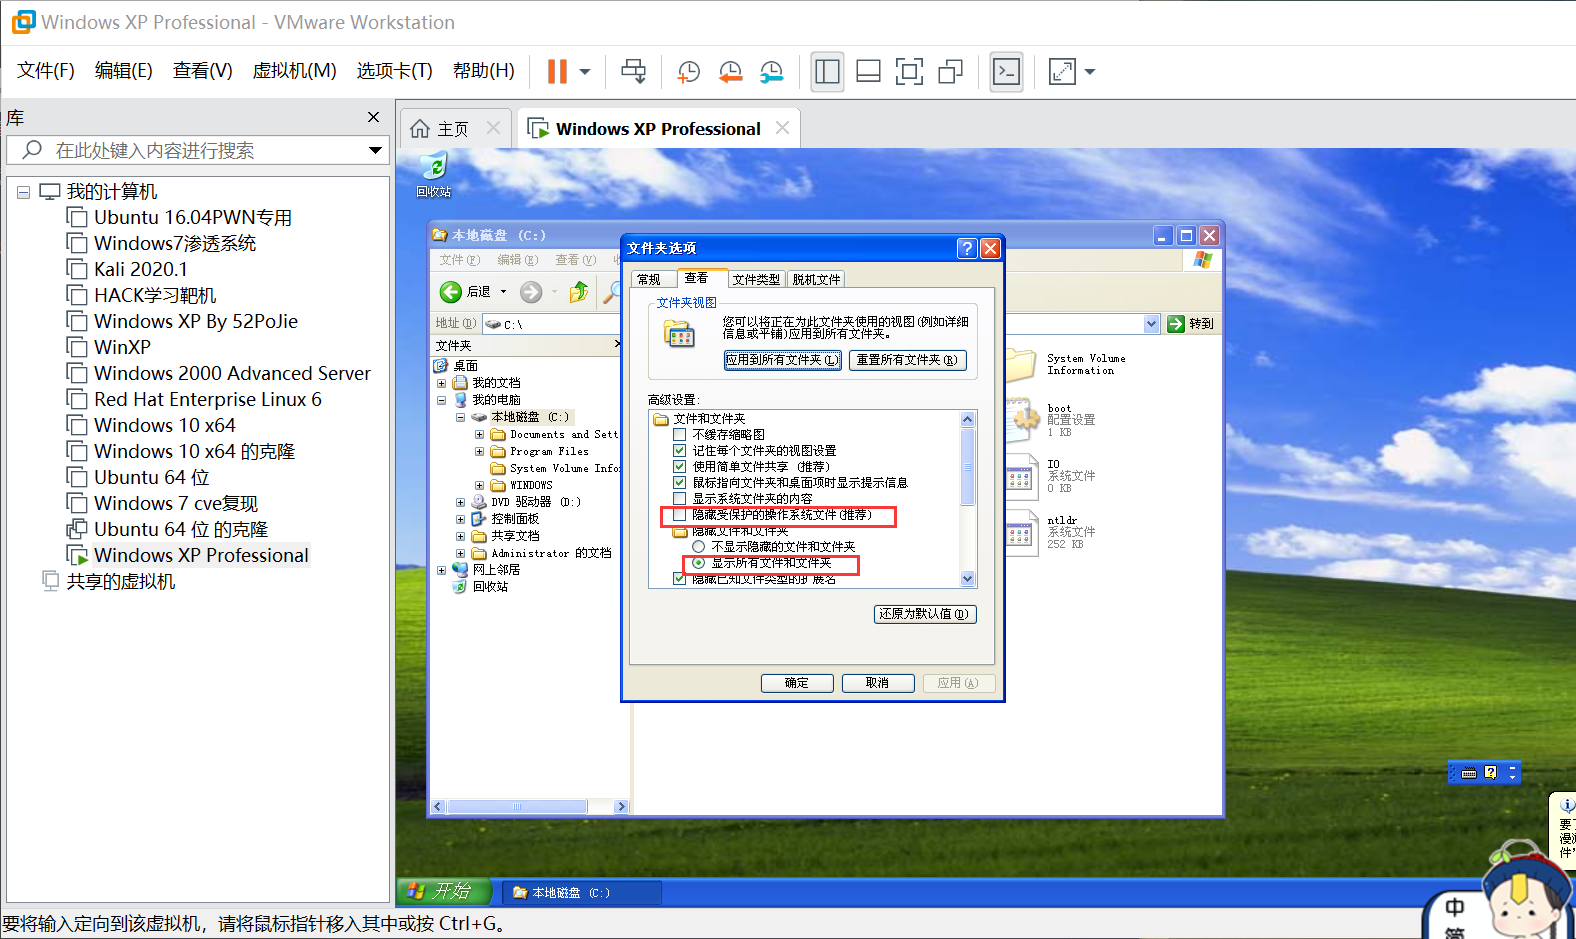Switch to the 常规 tab in Folder Options

tap(650, 279)
